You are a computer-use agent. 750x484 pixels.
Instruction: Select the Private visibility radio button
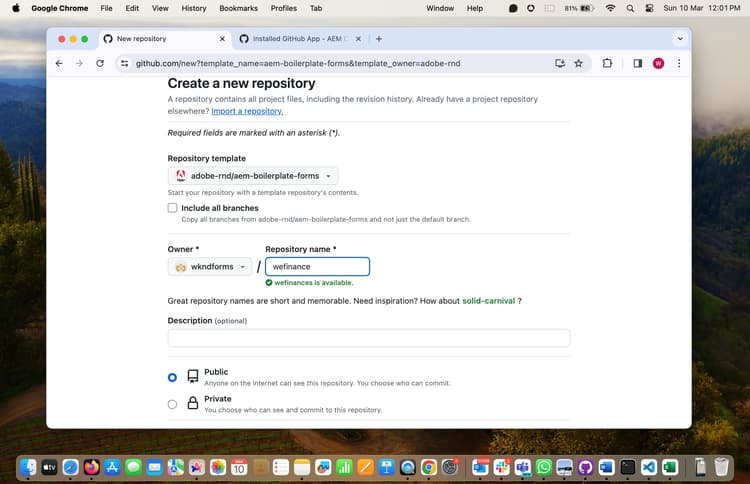pyautogui.click(x=172, y=404)
